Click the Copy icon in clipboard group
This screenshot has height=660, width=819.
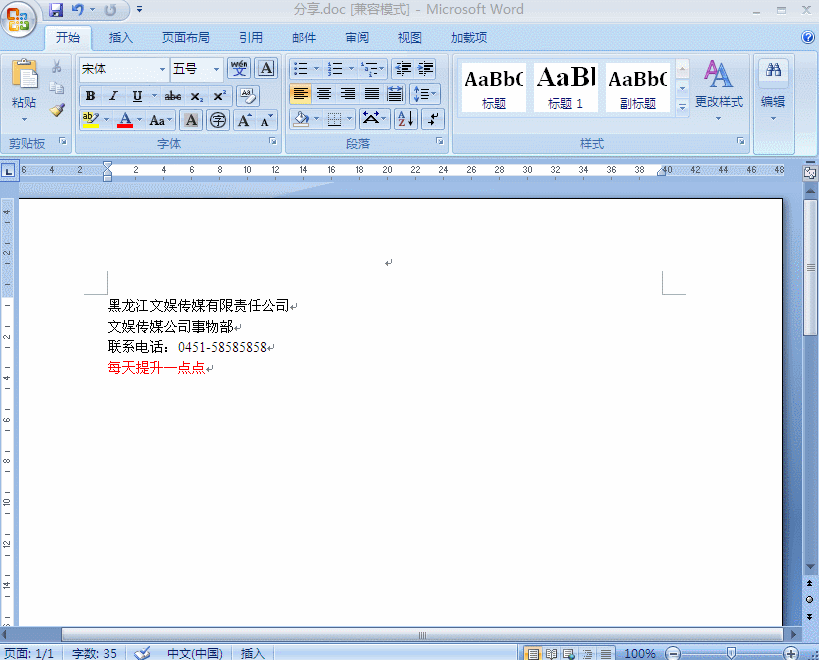pyautogui.click(x=56, y=88)
